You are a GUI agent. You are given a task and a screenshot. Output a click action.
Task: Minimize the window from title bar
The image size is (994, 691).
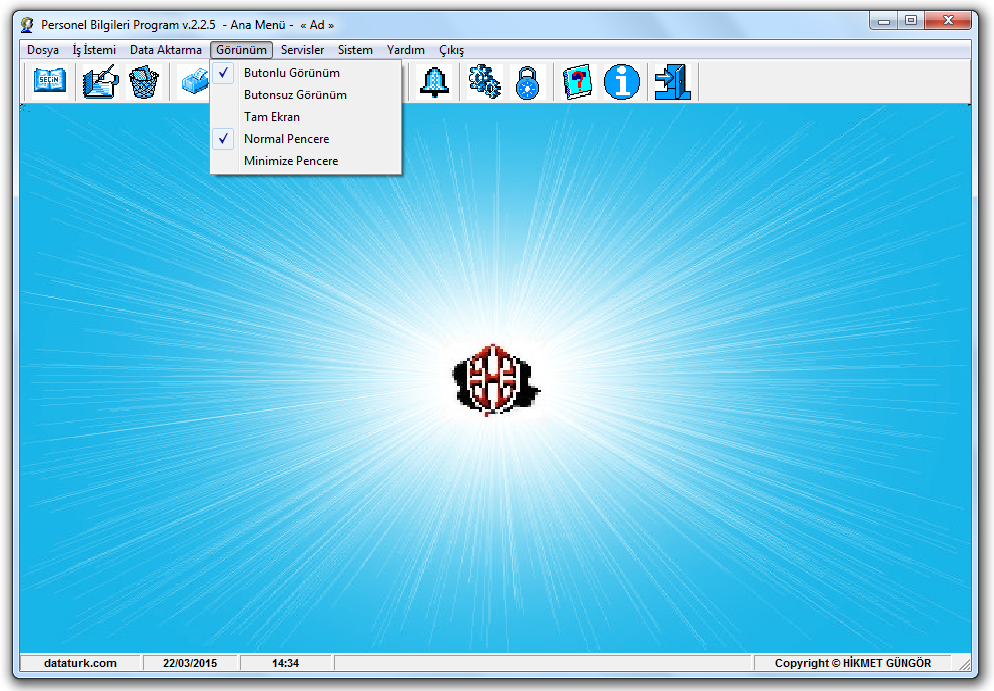(884, 21)
